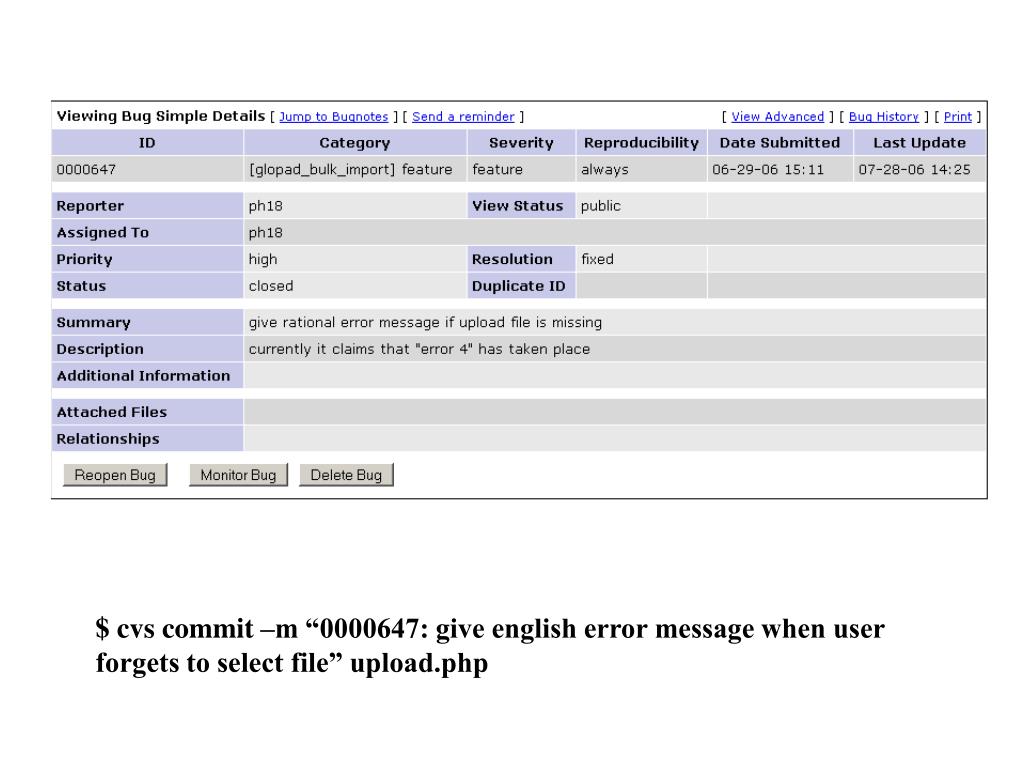The image size is (1024, 768).
Task: Click the Send a reminder link
Action: 463,117
